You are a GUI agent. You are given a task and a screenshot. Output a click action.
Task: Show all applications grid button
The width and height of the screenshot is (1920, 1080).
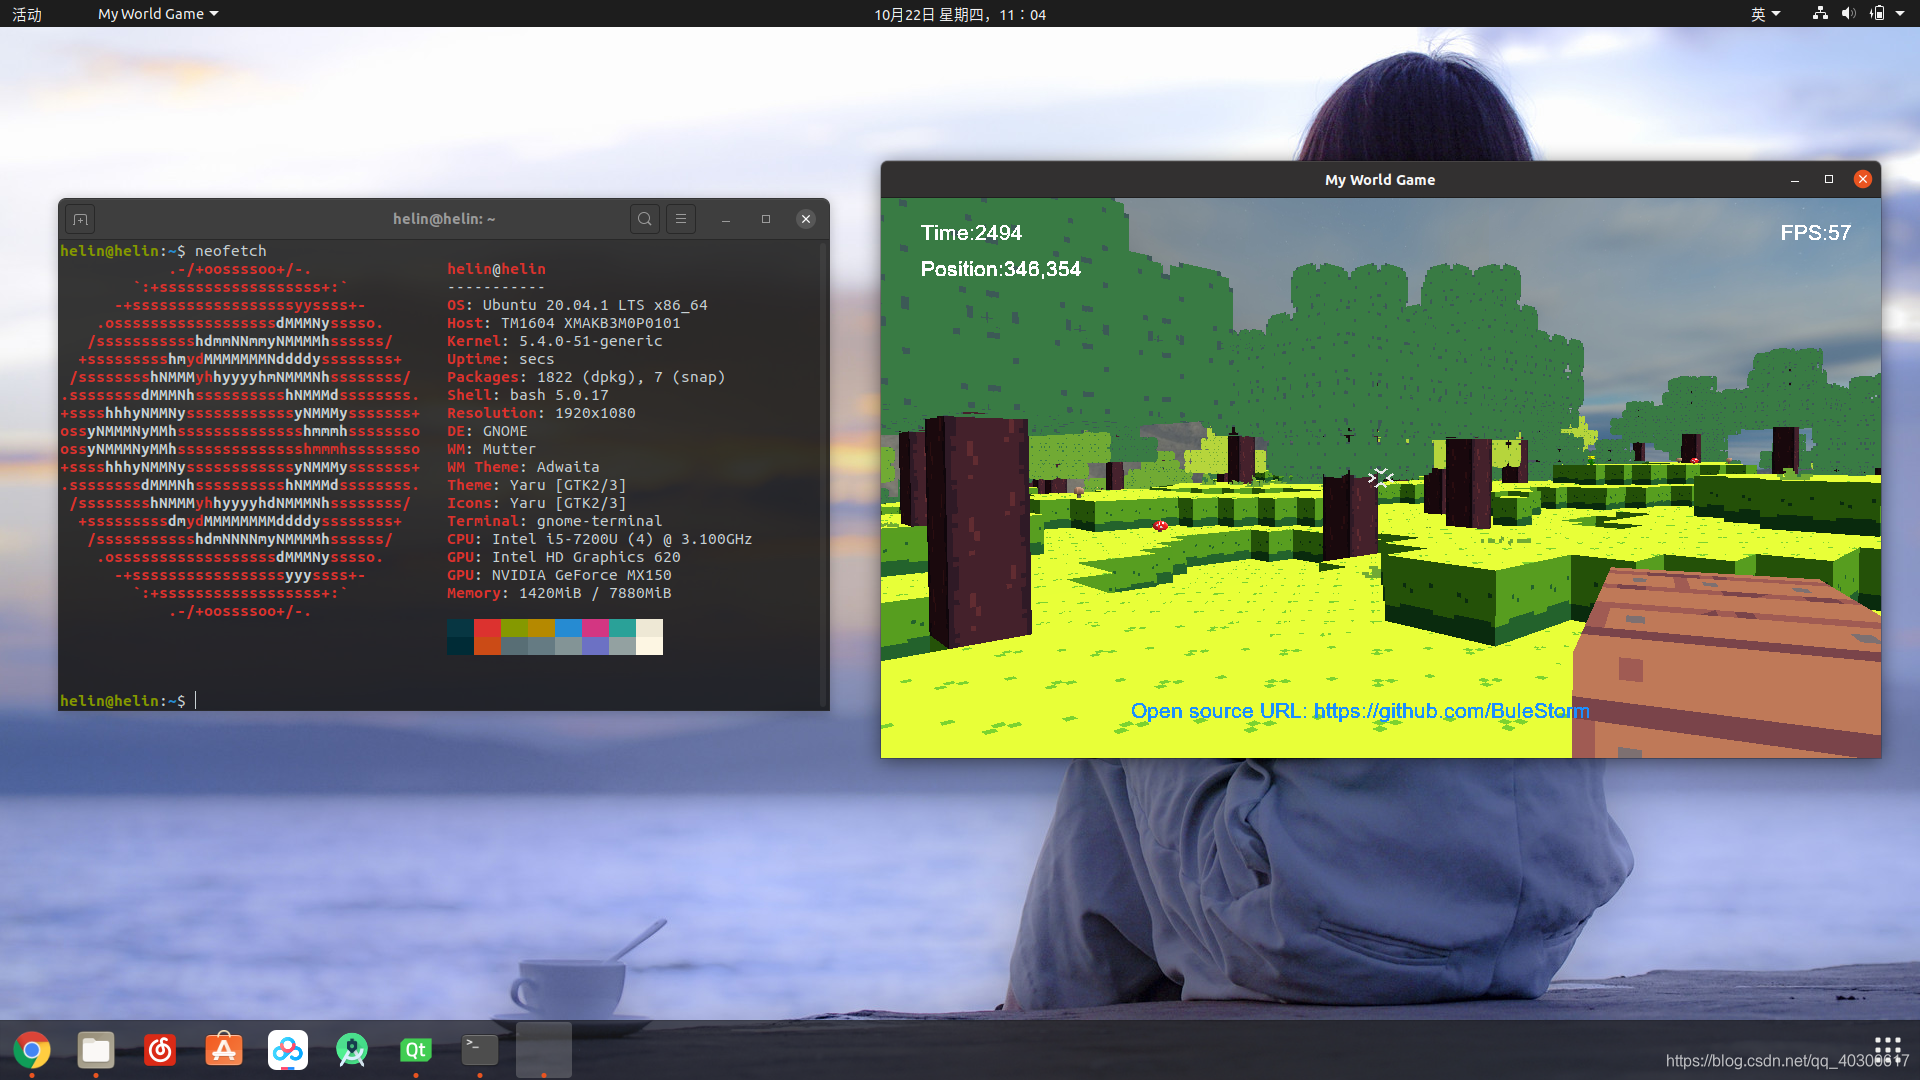(1887, 1050)
